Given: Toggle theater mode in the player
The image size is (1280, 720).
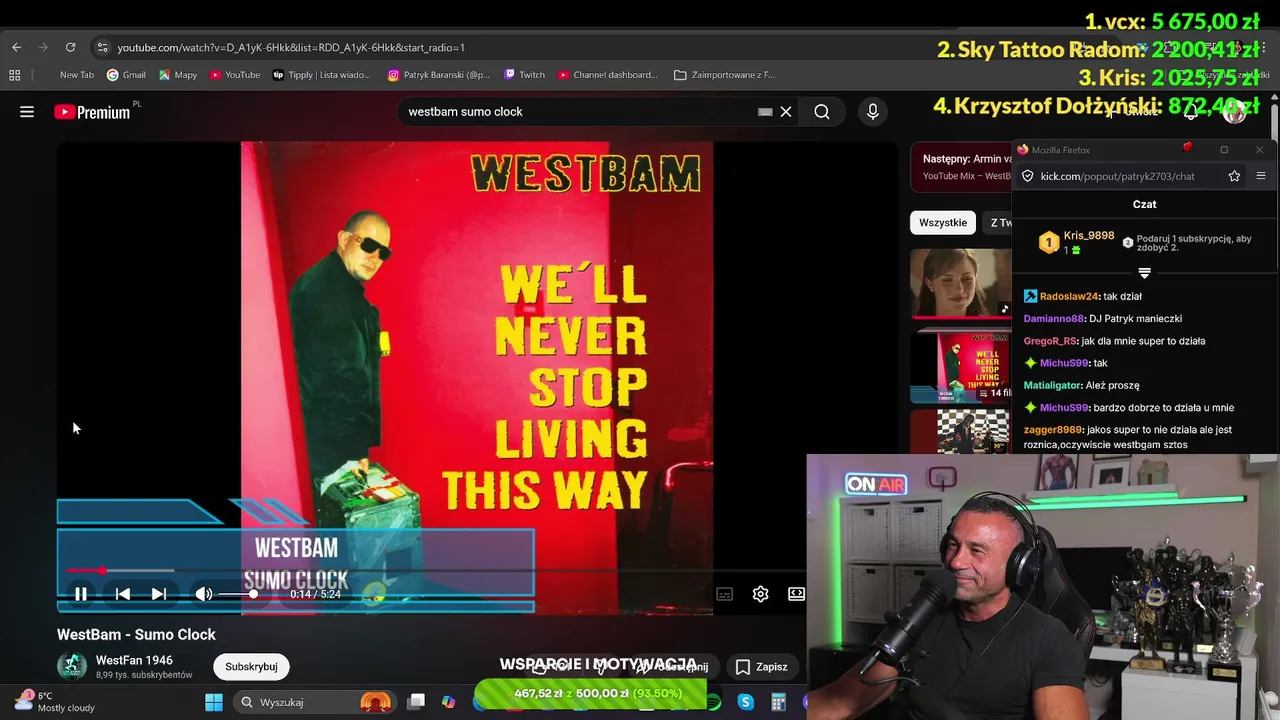Looking at the screenshot, I should 796,594.
